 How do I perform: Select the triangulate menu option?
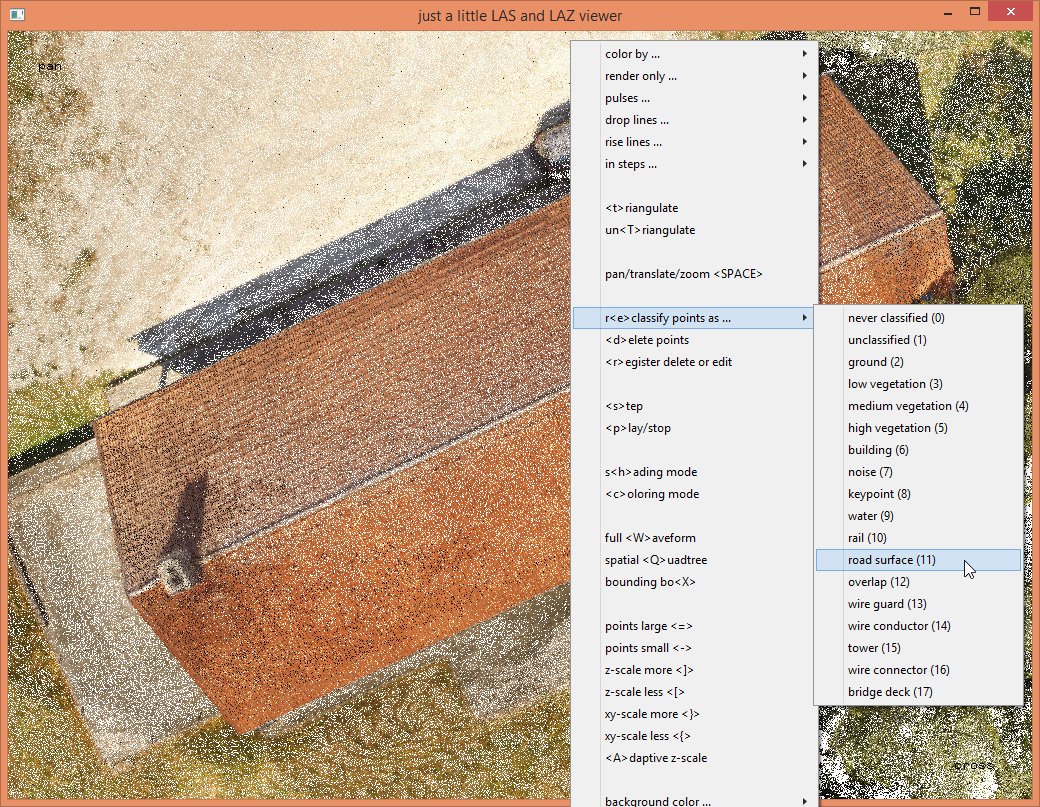click(641, 208)
